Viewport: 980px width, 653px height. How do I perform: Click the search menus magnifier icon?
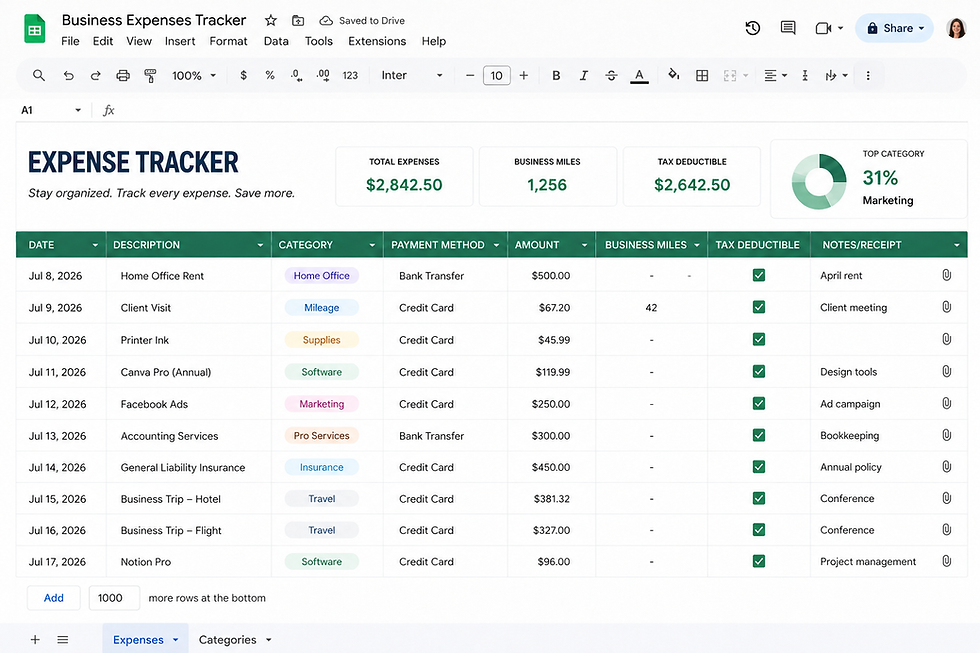click(39, 76)
